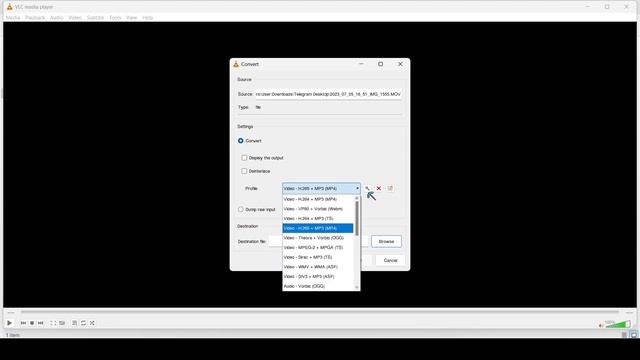Open the Subtitle menu
The height and width of the screenshot is (360, 640).
point(95,18)
